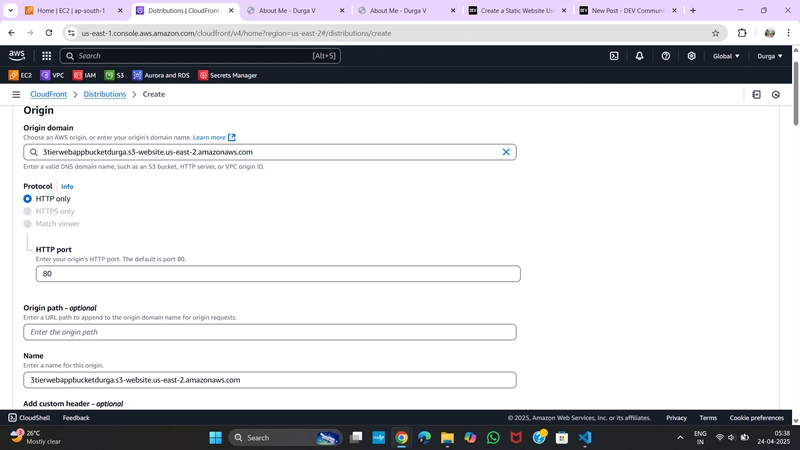The image size is (800, 450).
Task: Open the Terms footer link
Action: tap(708, 418)
